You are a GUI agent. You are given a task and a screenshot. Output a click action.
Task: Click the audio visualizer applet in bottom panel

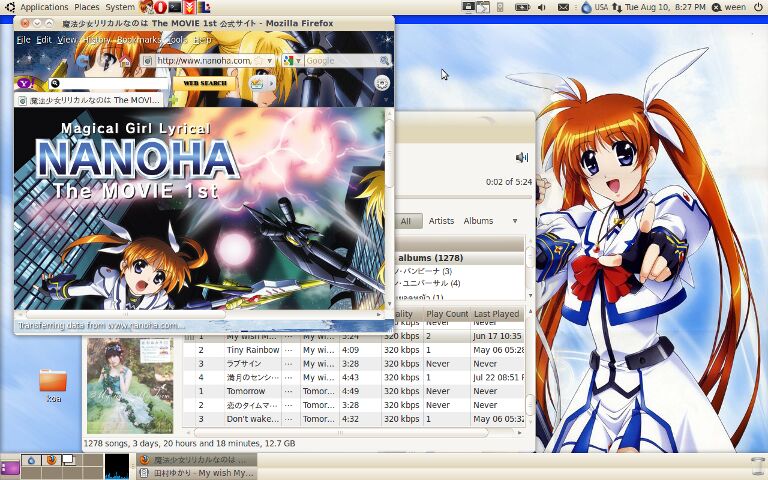coord(117,466)
